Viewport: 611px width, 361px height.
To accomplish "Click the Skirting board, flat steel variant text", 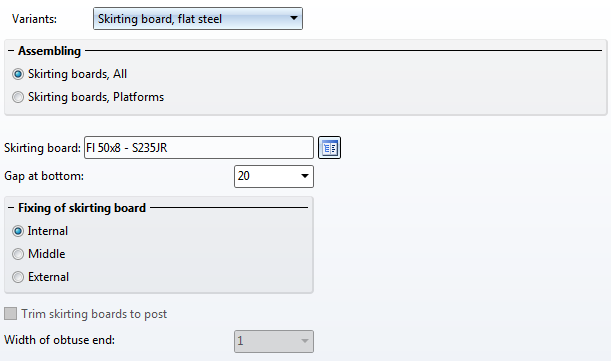I will pyautogui.click(x=160, y=19).
